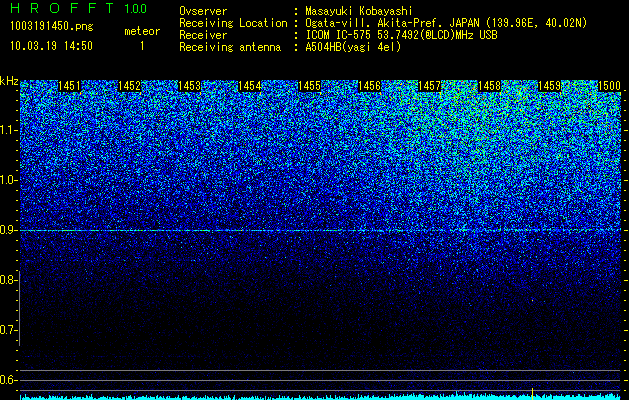Click the 0.7 frequency axis label
629x400 pixels.
click(8, 330)
